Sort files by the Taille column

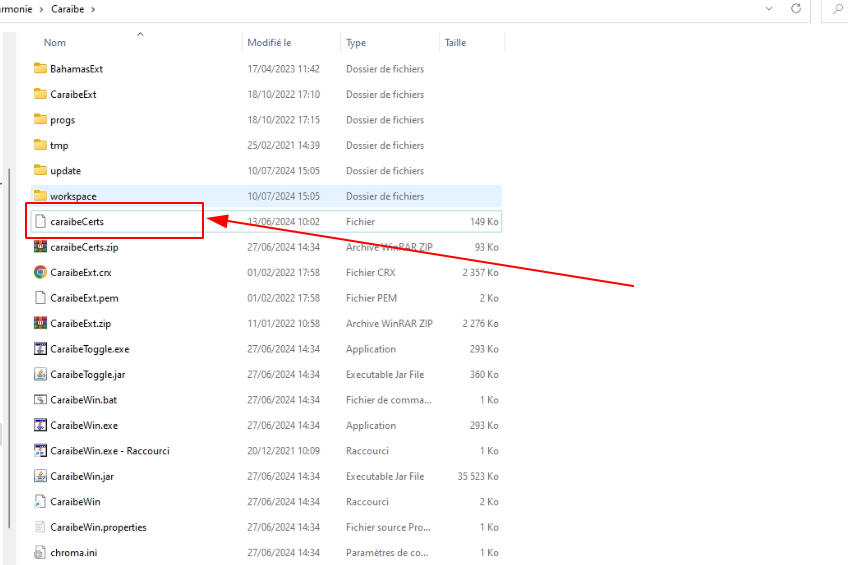(x=455, y=42)
